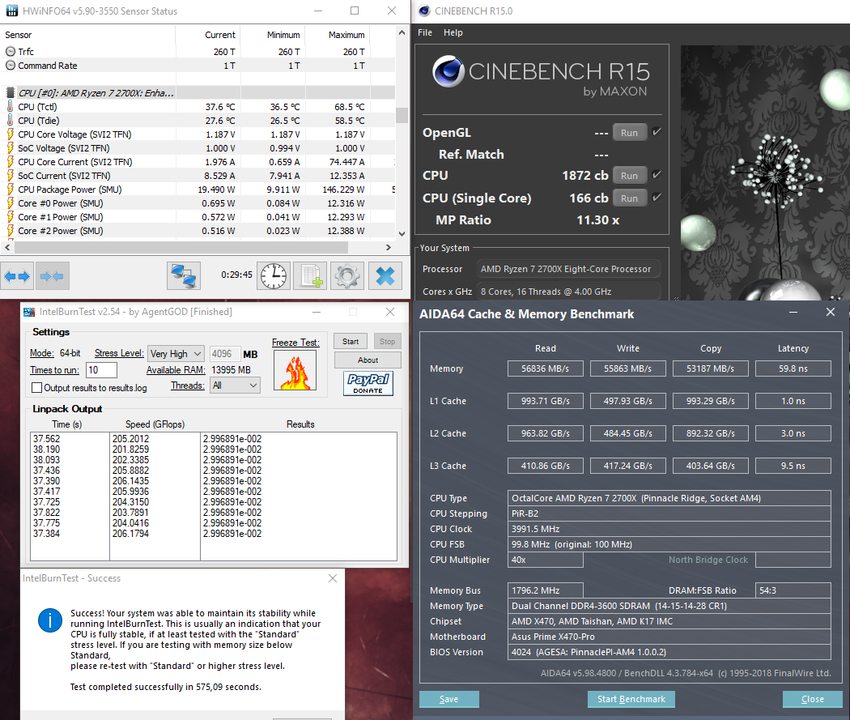Click the flame Freeze Test icon in IntelBurnTest
This screenshot has width=850, height=720.
pos(295,371)
